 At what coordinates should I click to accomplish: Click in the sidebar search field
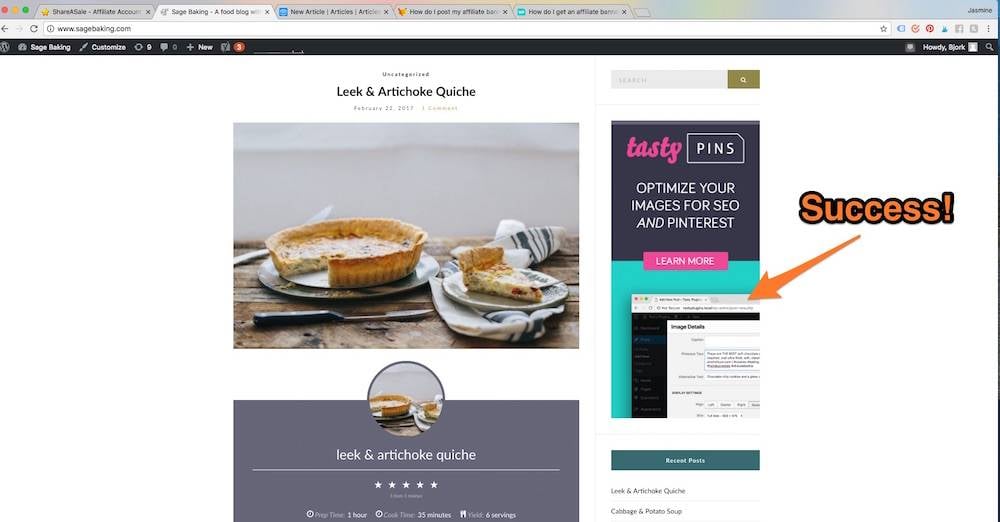(669, 80)
